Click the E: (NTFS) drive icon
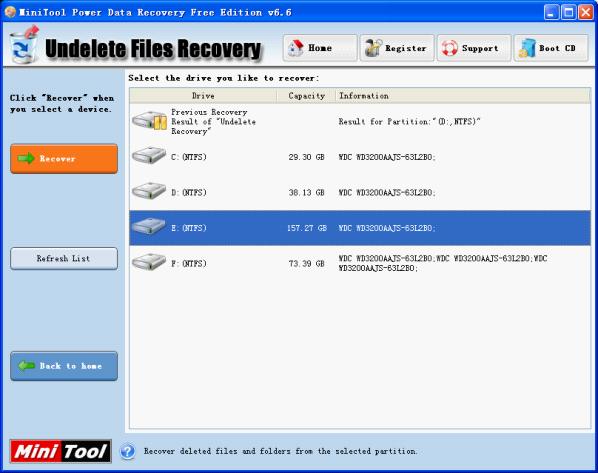This screenshot has height=473, width=598. (x=149, y=226)
